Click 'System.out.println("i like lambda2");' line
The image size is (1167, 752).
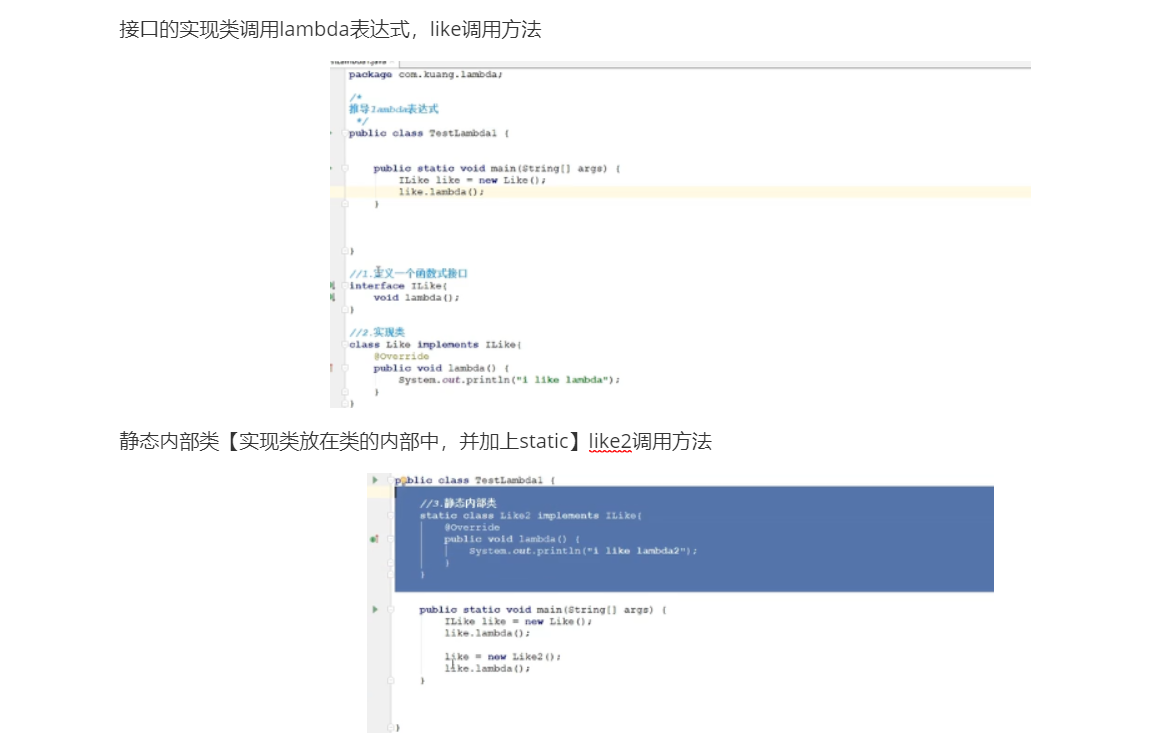point(584,551)
